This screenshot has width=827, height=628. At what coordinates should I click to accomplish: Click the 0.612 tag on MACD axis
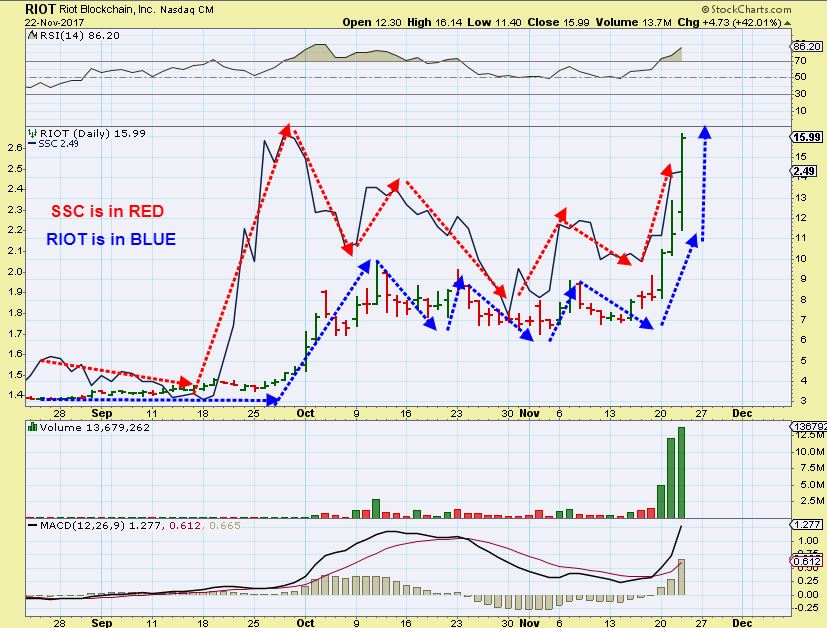807,561
